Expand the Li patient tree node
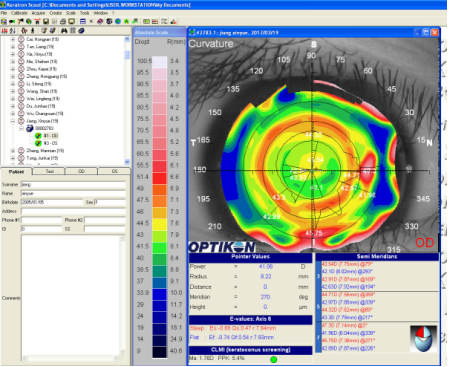The image size is (449, 367). point(13,84)
